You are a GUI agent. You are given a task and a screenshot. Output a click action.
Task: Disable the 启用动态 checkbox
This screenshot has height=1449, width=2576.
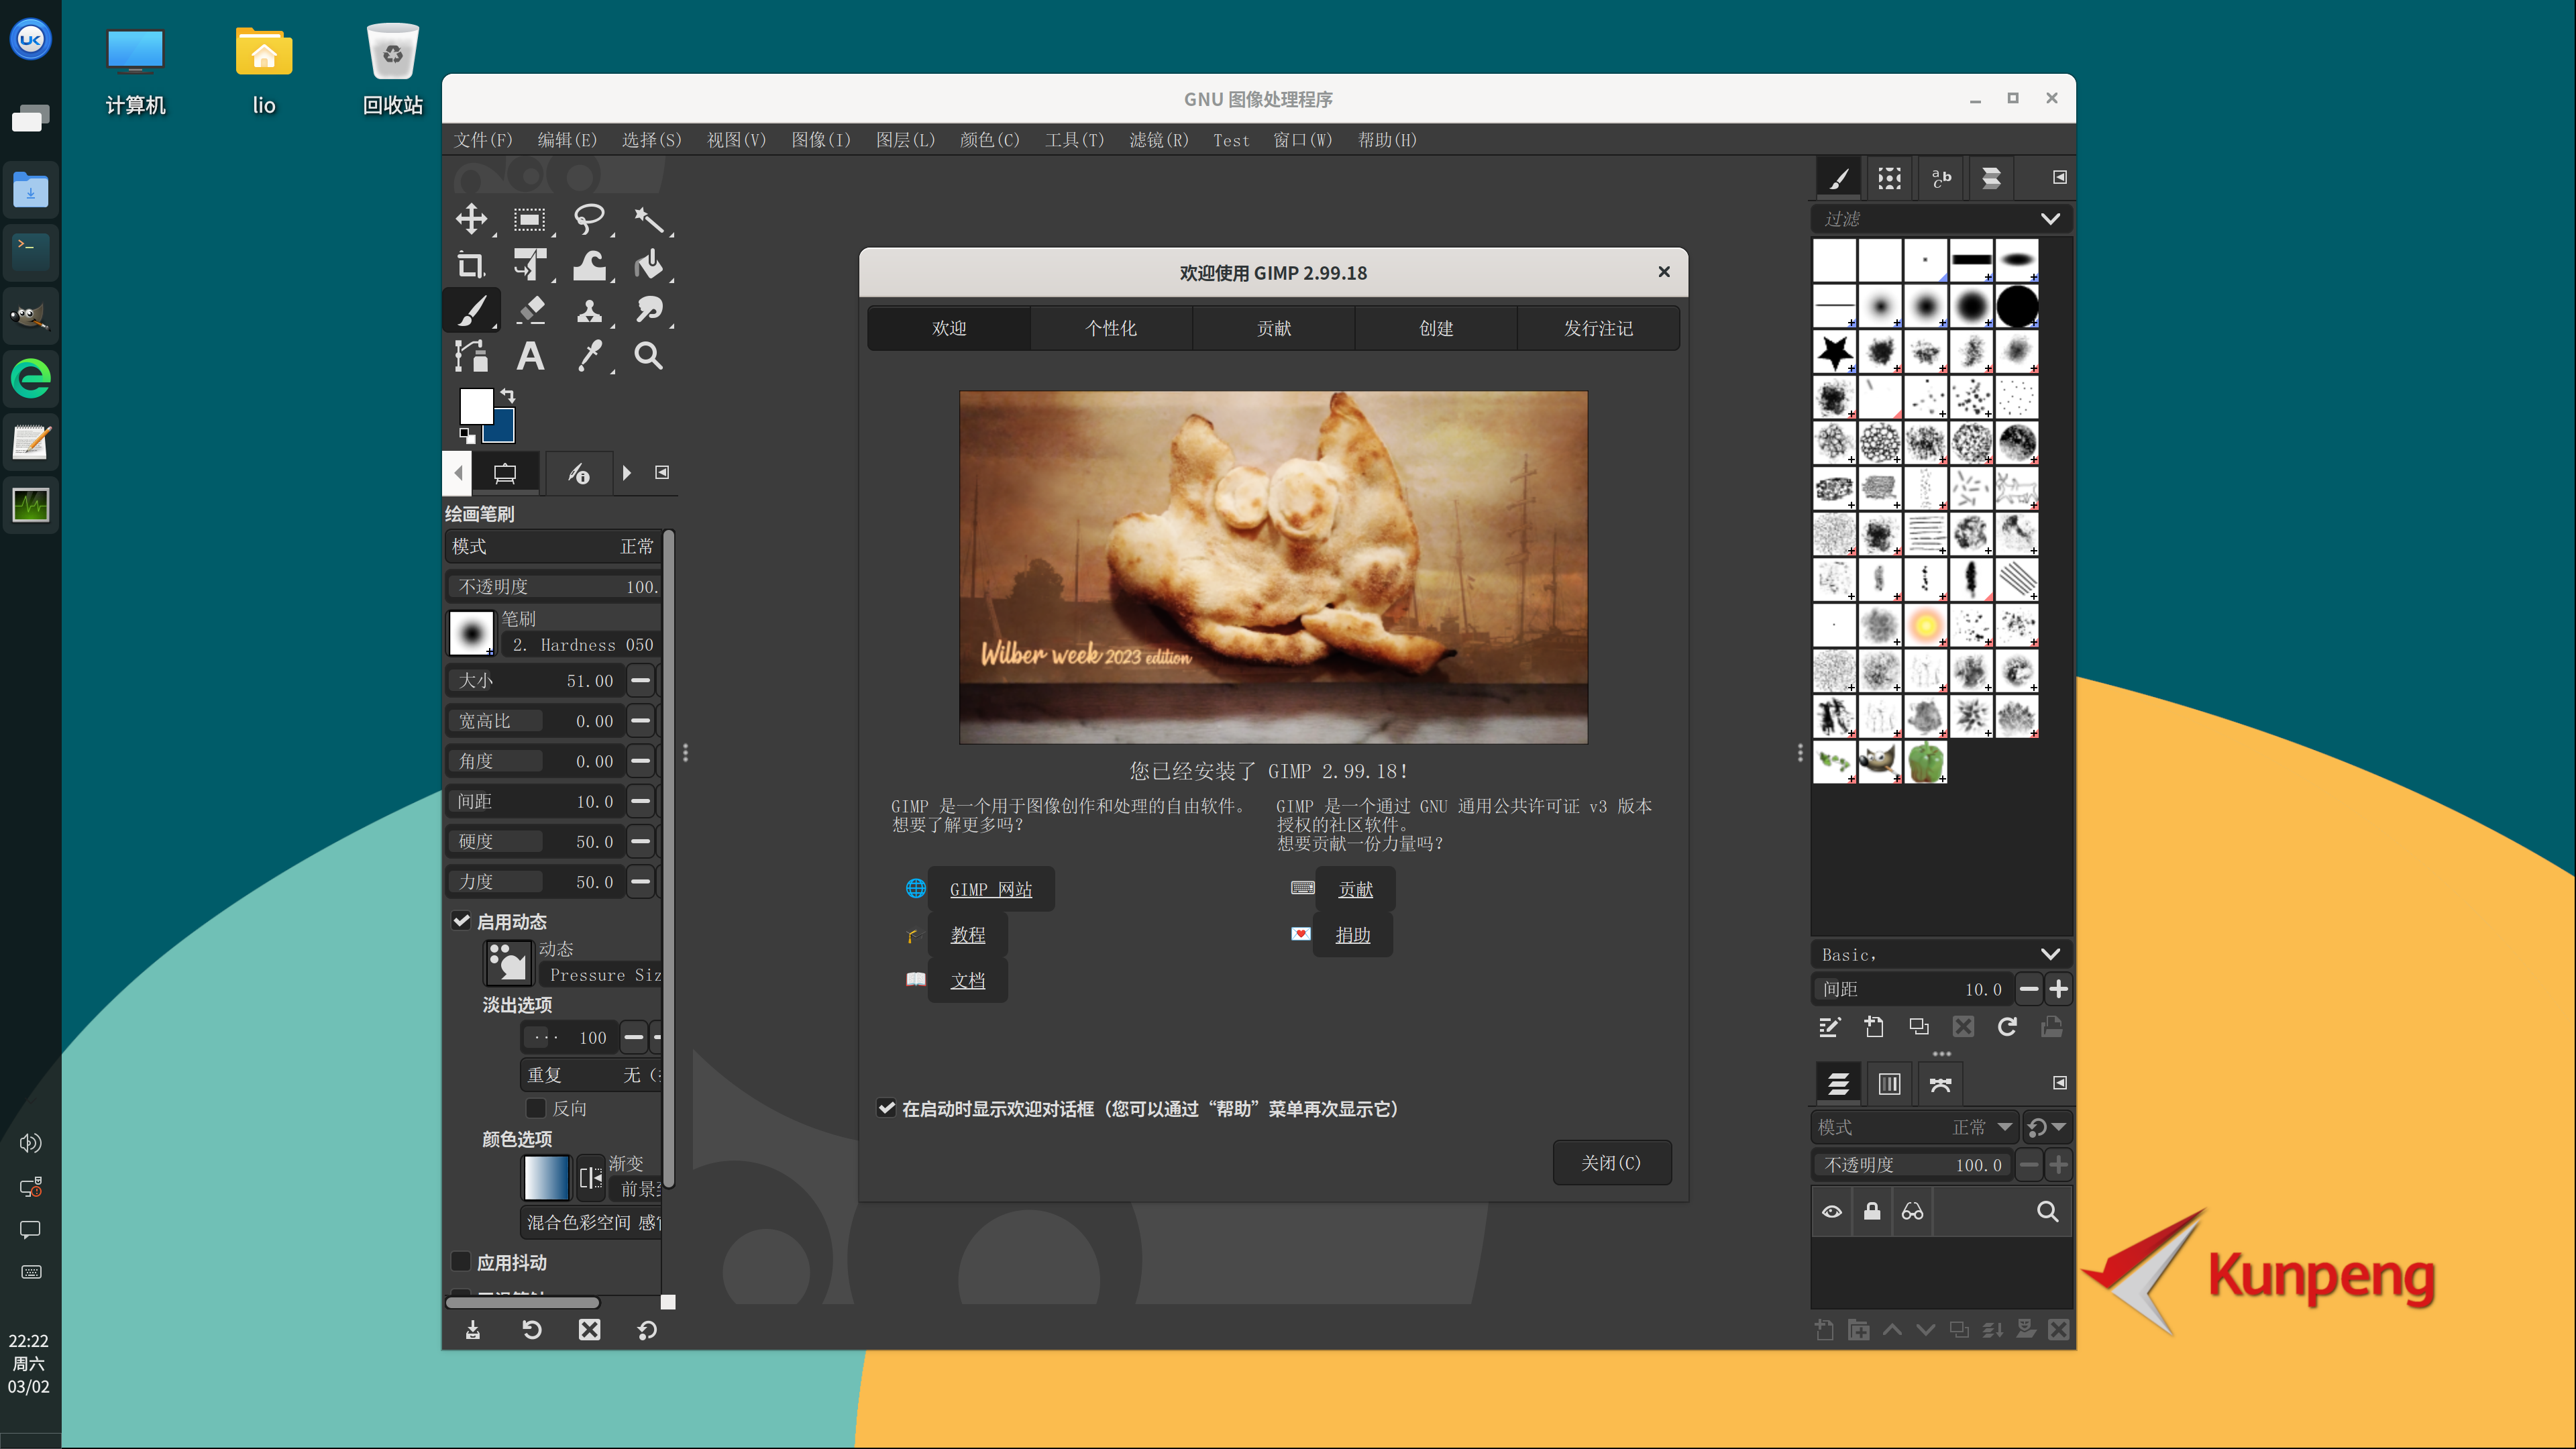click(x=461, y=921)
